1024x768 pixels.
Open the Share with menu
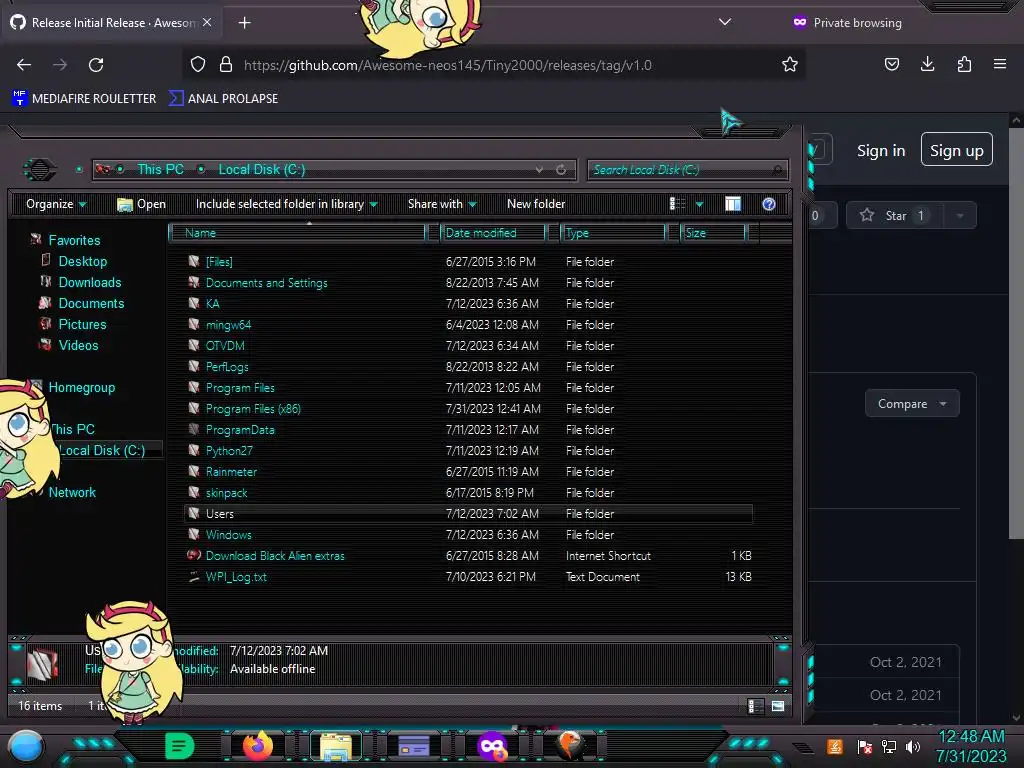[x=442, y=204]
